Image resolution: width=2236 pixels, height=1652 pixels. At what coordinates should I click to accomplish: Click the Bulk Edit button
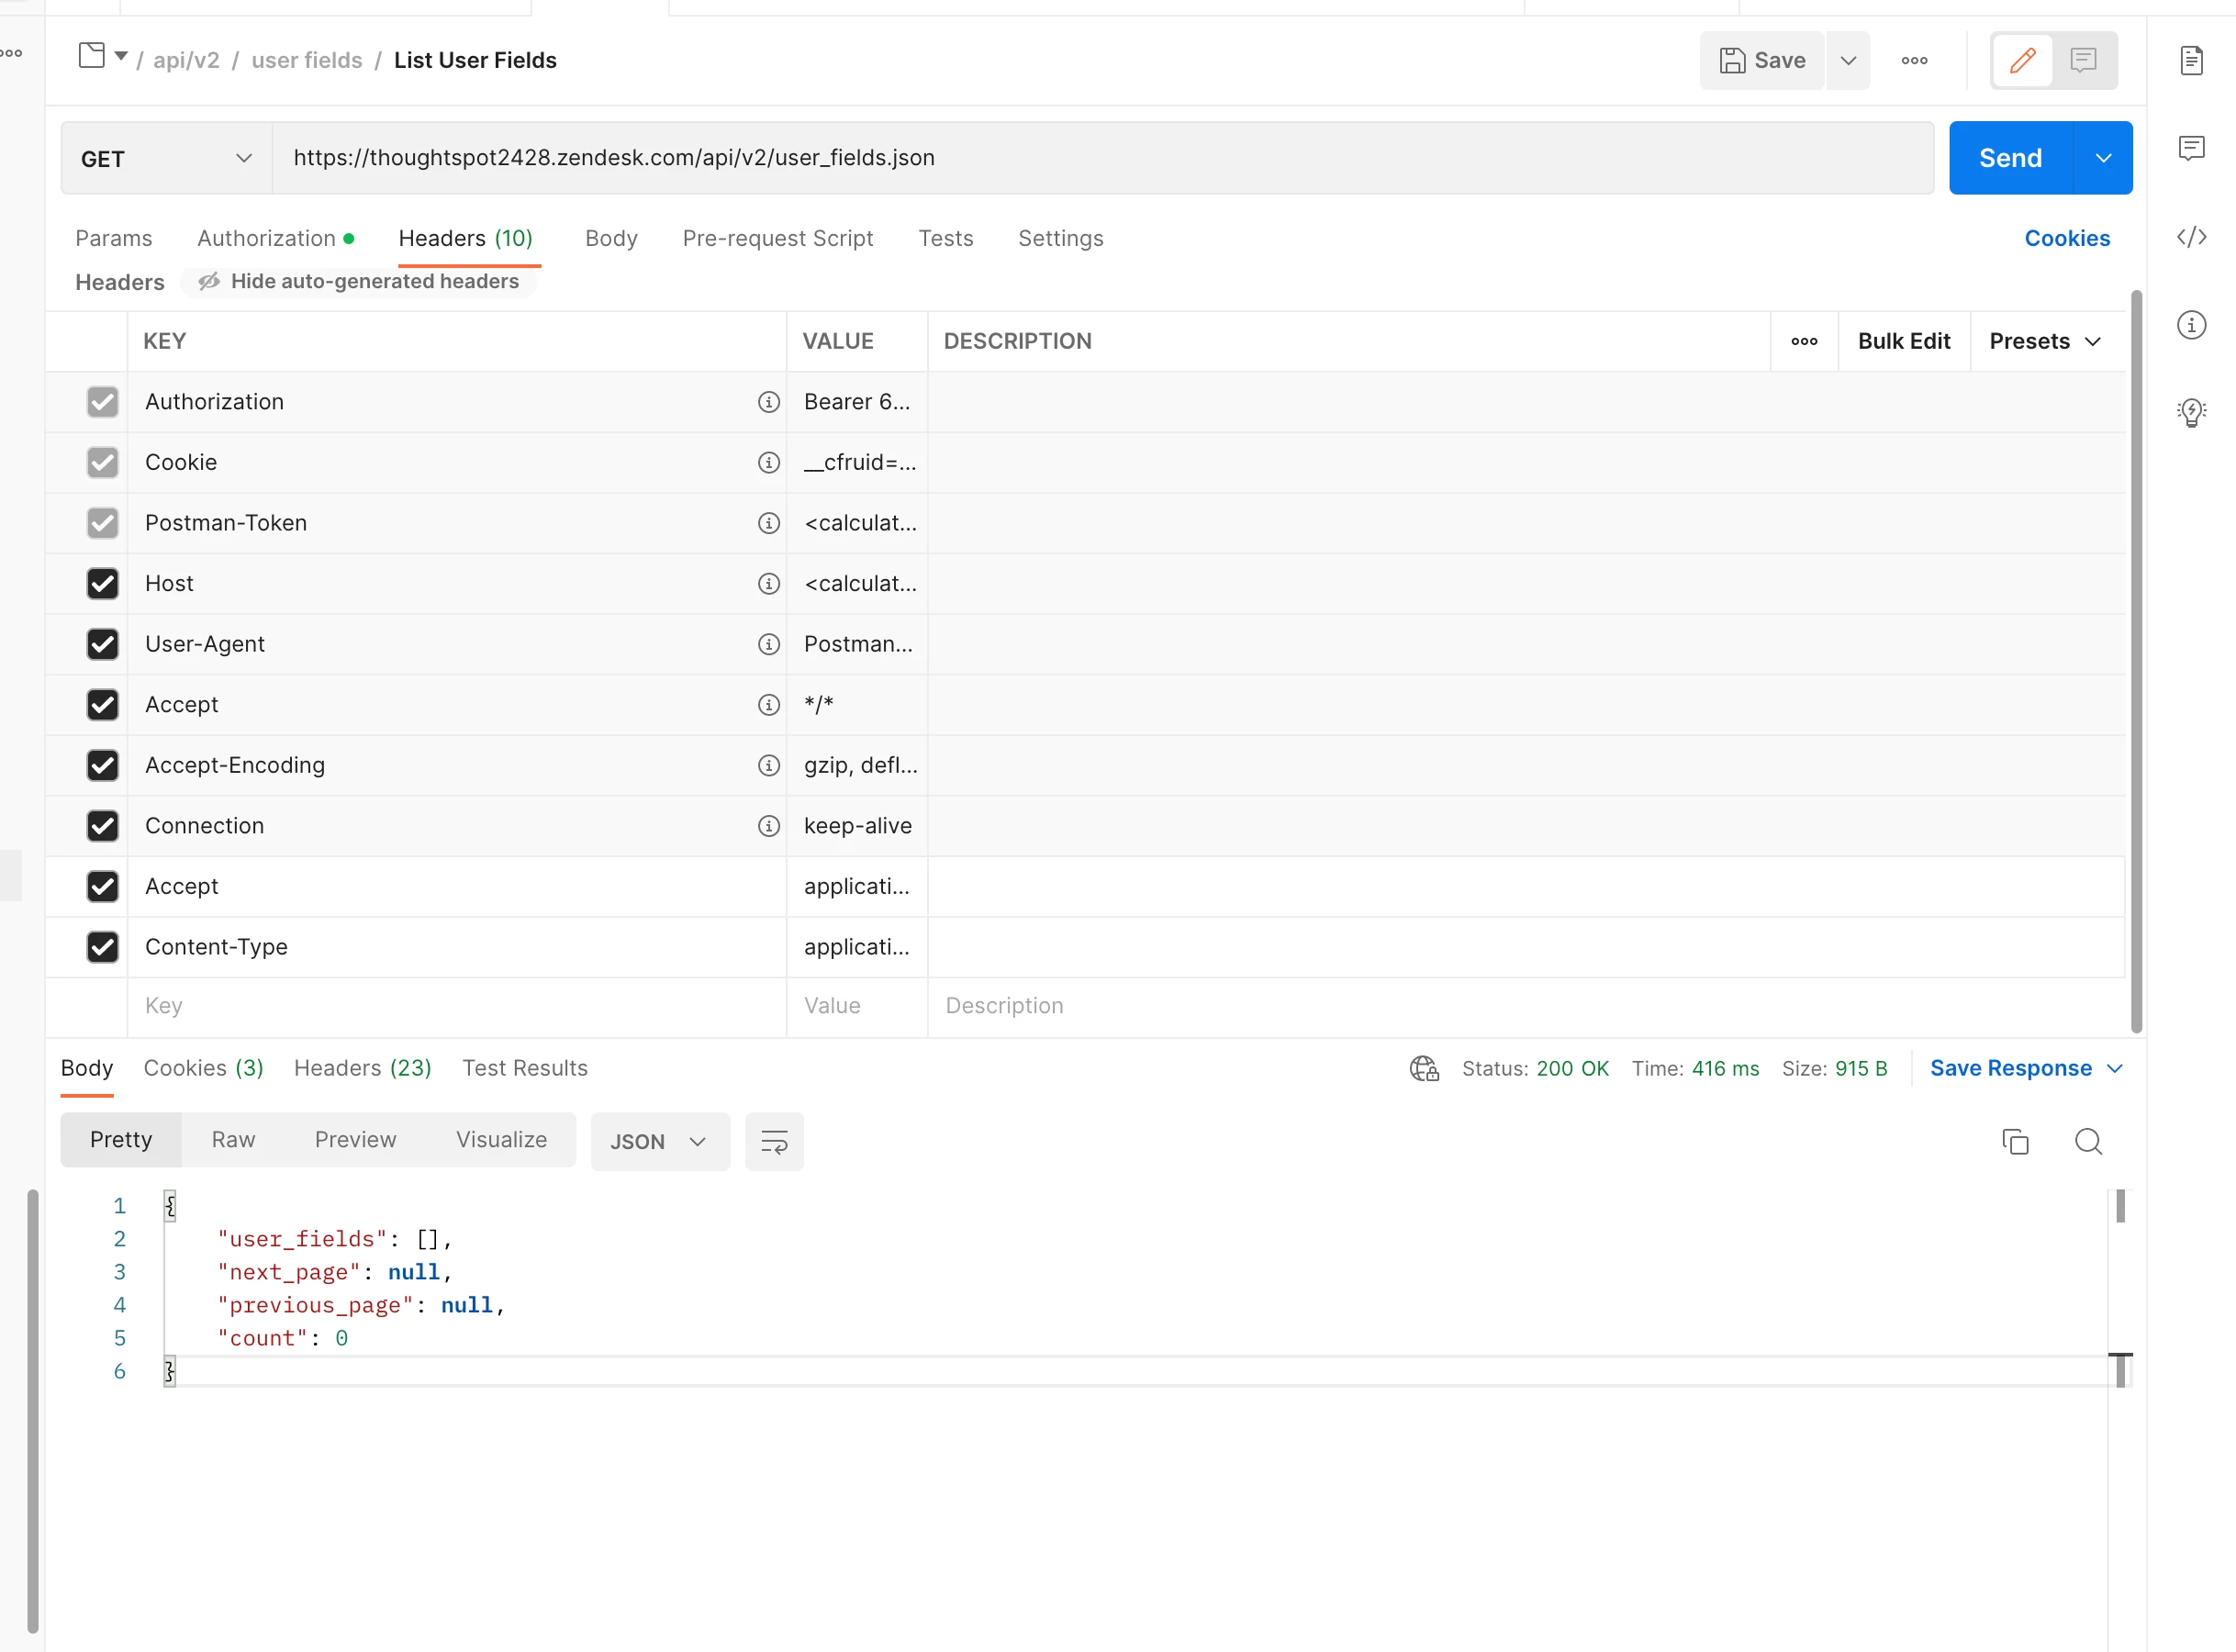coord(1903,342)
